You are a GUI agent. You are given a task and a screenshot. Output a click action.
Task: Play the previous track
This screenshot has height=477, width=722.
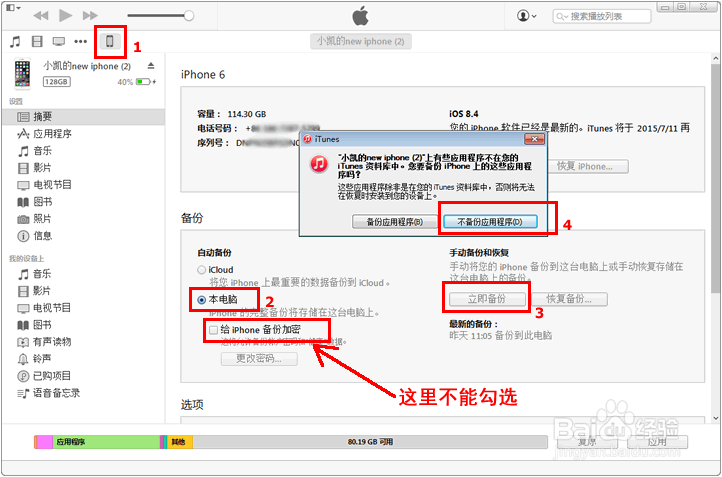(41, 16)
